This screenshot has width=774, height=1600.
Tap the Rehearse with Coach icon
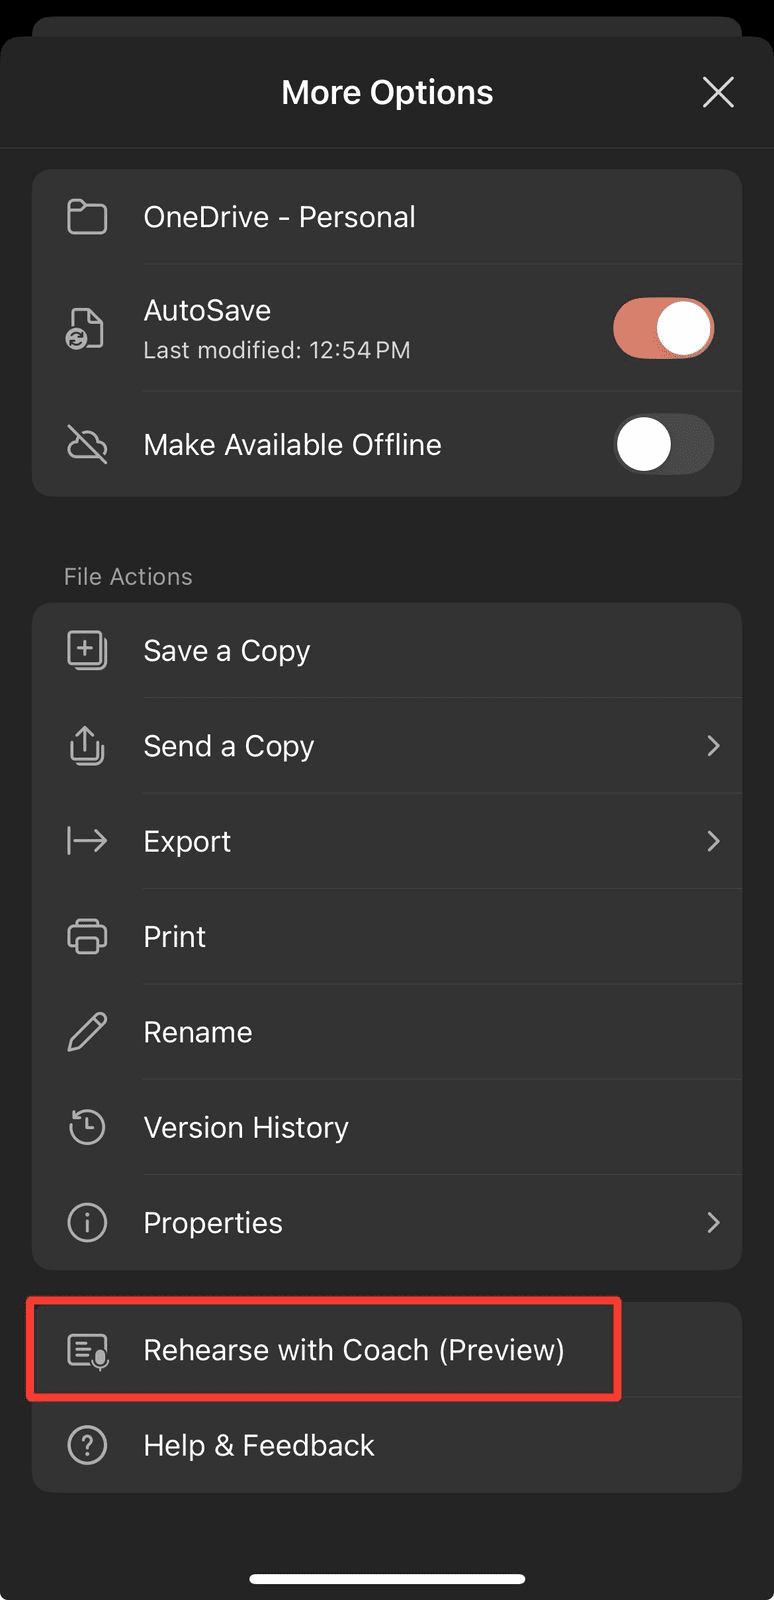(x=87, y=1351)
